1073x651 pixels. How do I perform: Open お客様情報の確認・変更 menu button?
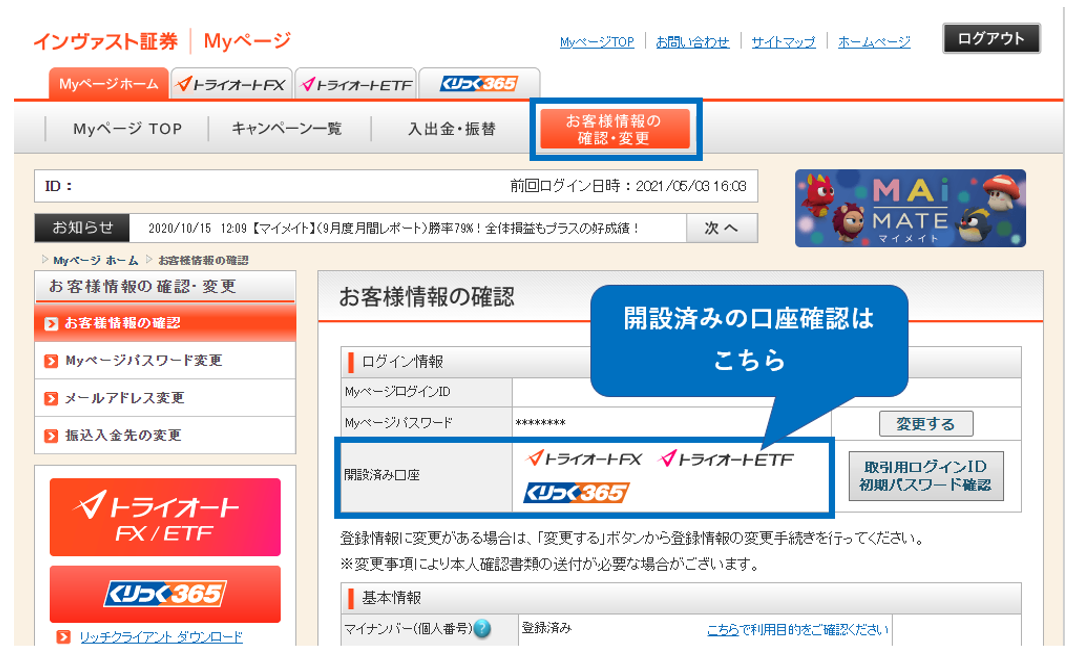point(615,129)
